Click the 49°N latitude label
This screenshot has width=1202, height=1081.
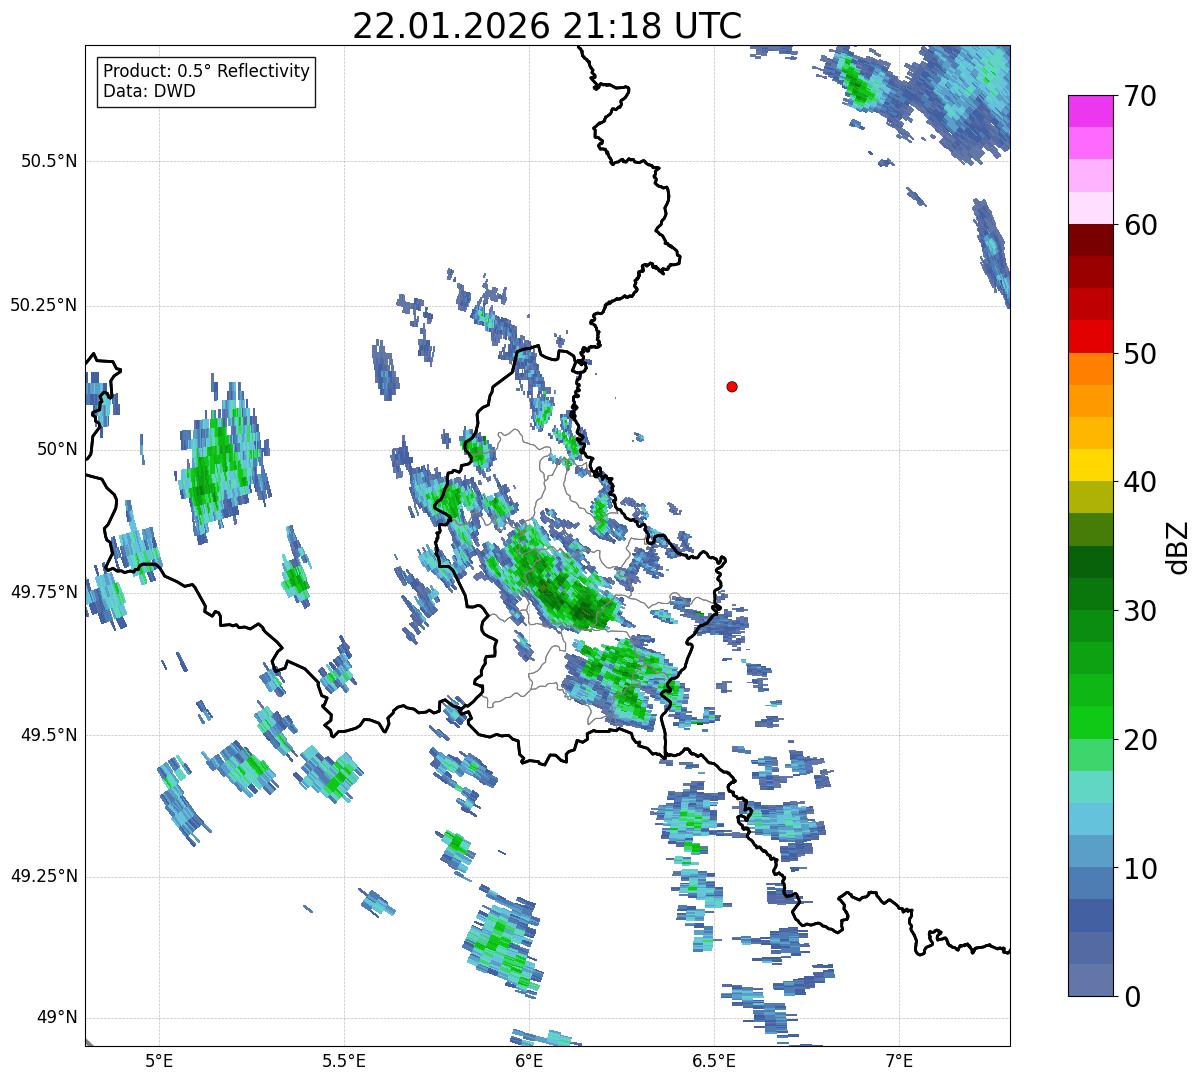pos(57,1018)
